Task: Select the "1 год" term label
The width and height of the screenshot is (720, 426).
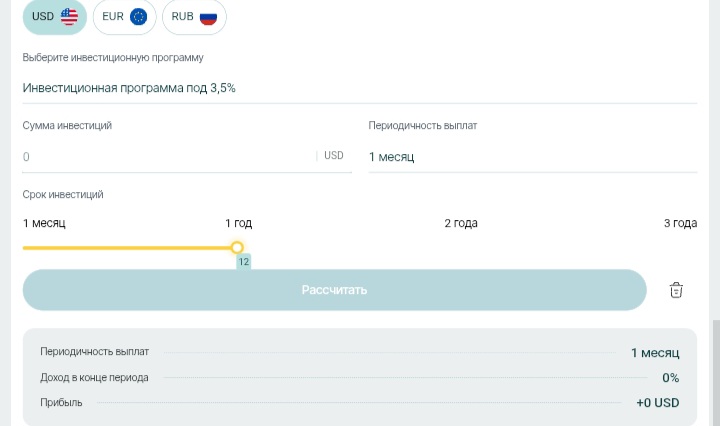Action: [x=238, y=223]
